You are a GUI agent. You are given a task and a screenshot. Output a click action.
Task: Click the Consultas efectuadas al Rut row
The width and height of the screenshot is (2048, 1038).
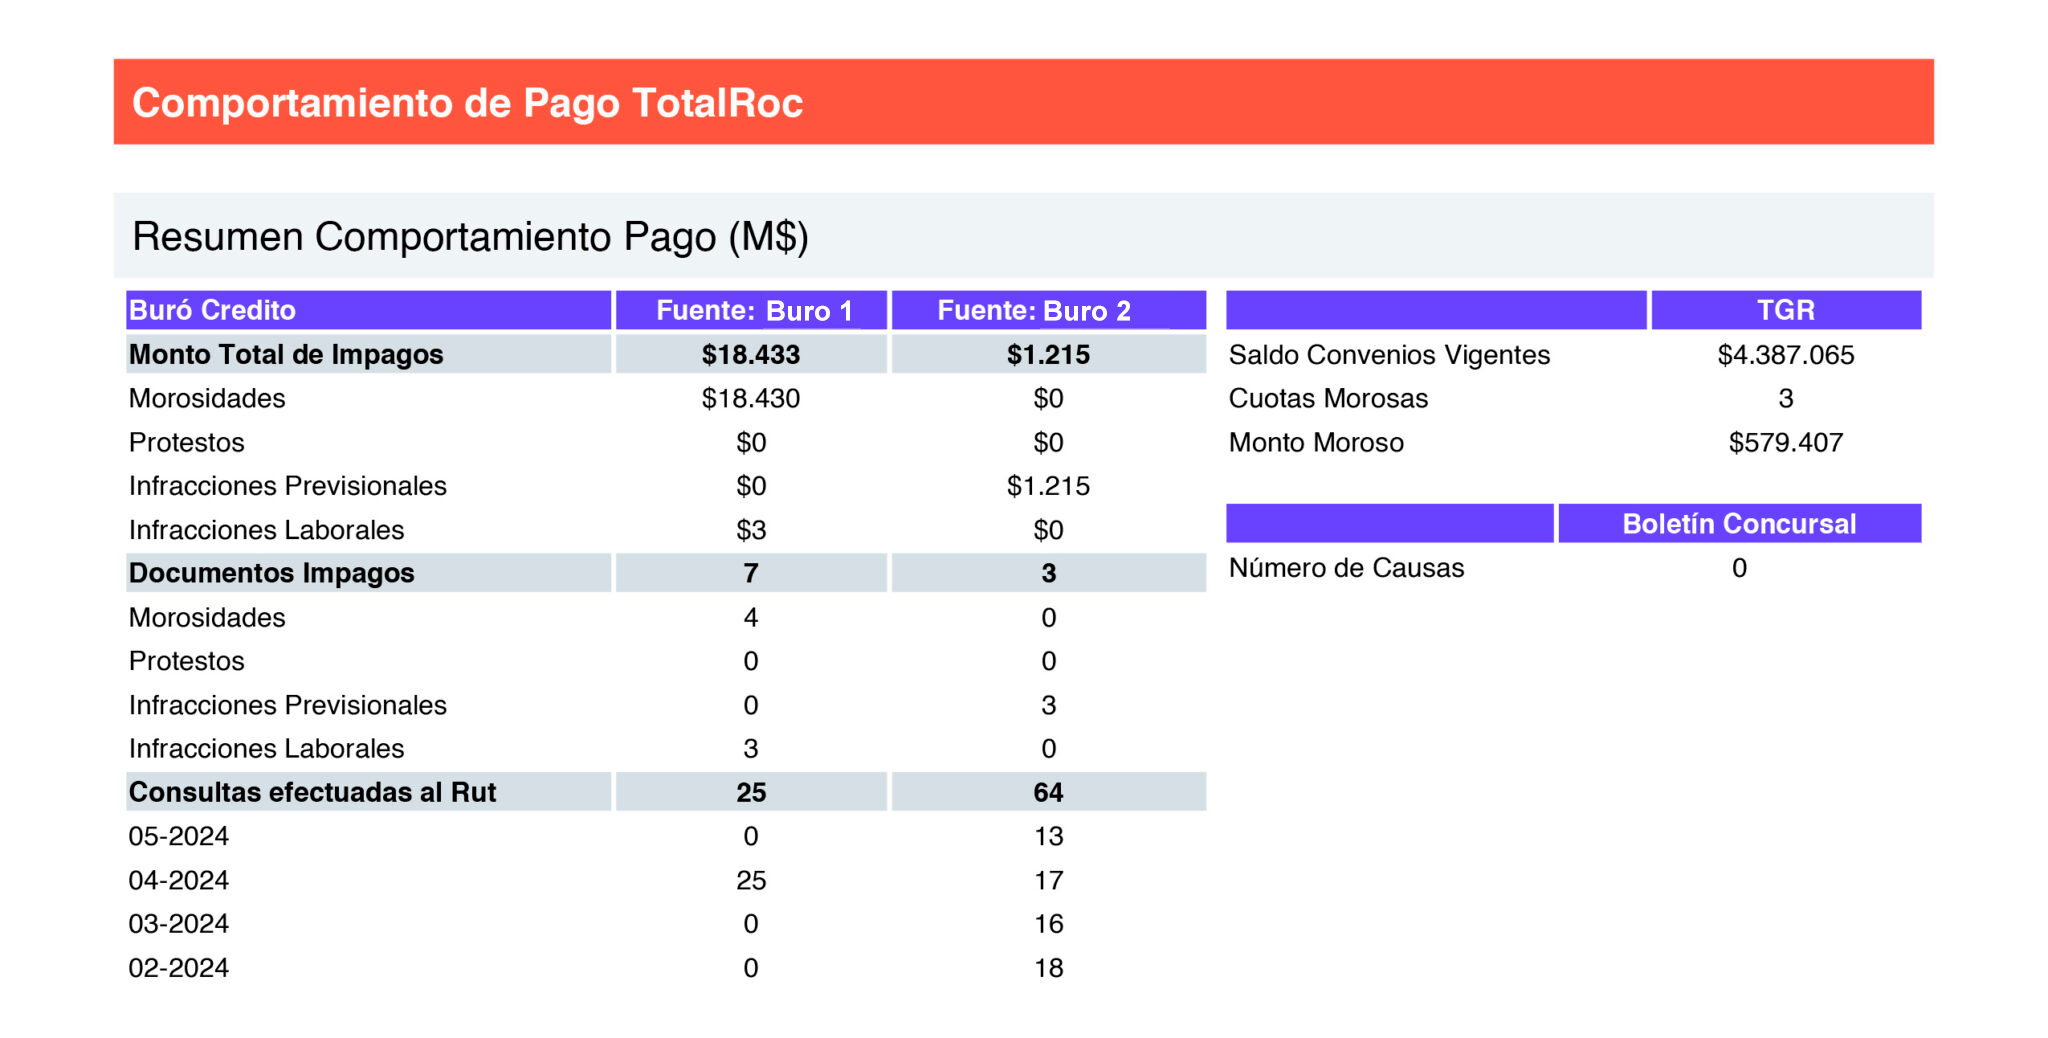coord(666,792)
